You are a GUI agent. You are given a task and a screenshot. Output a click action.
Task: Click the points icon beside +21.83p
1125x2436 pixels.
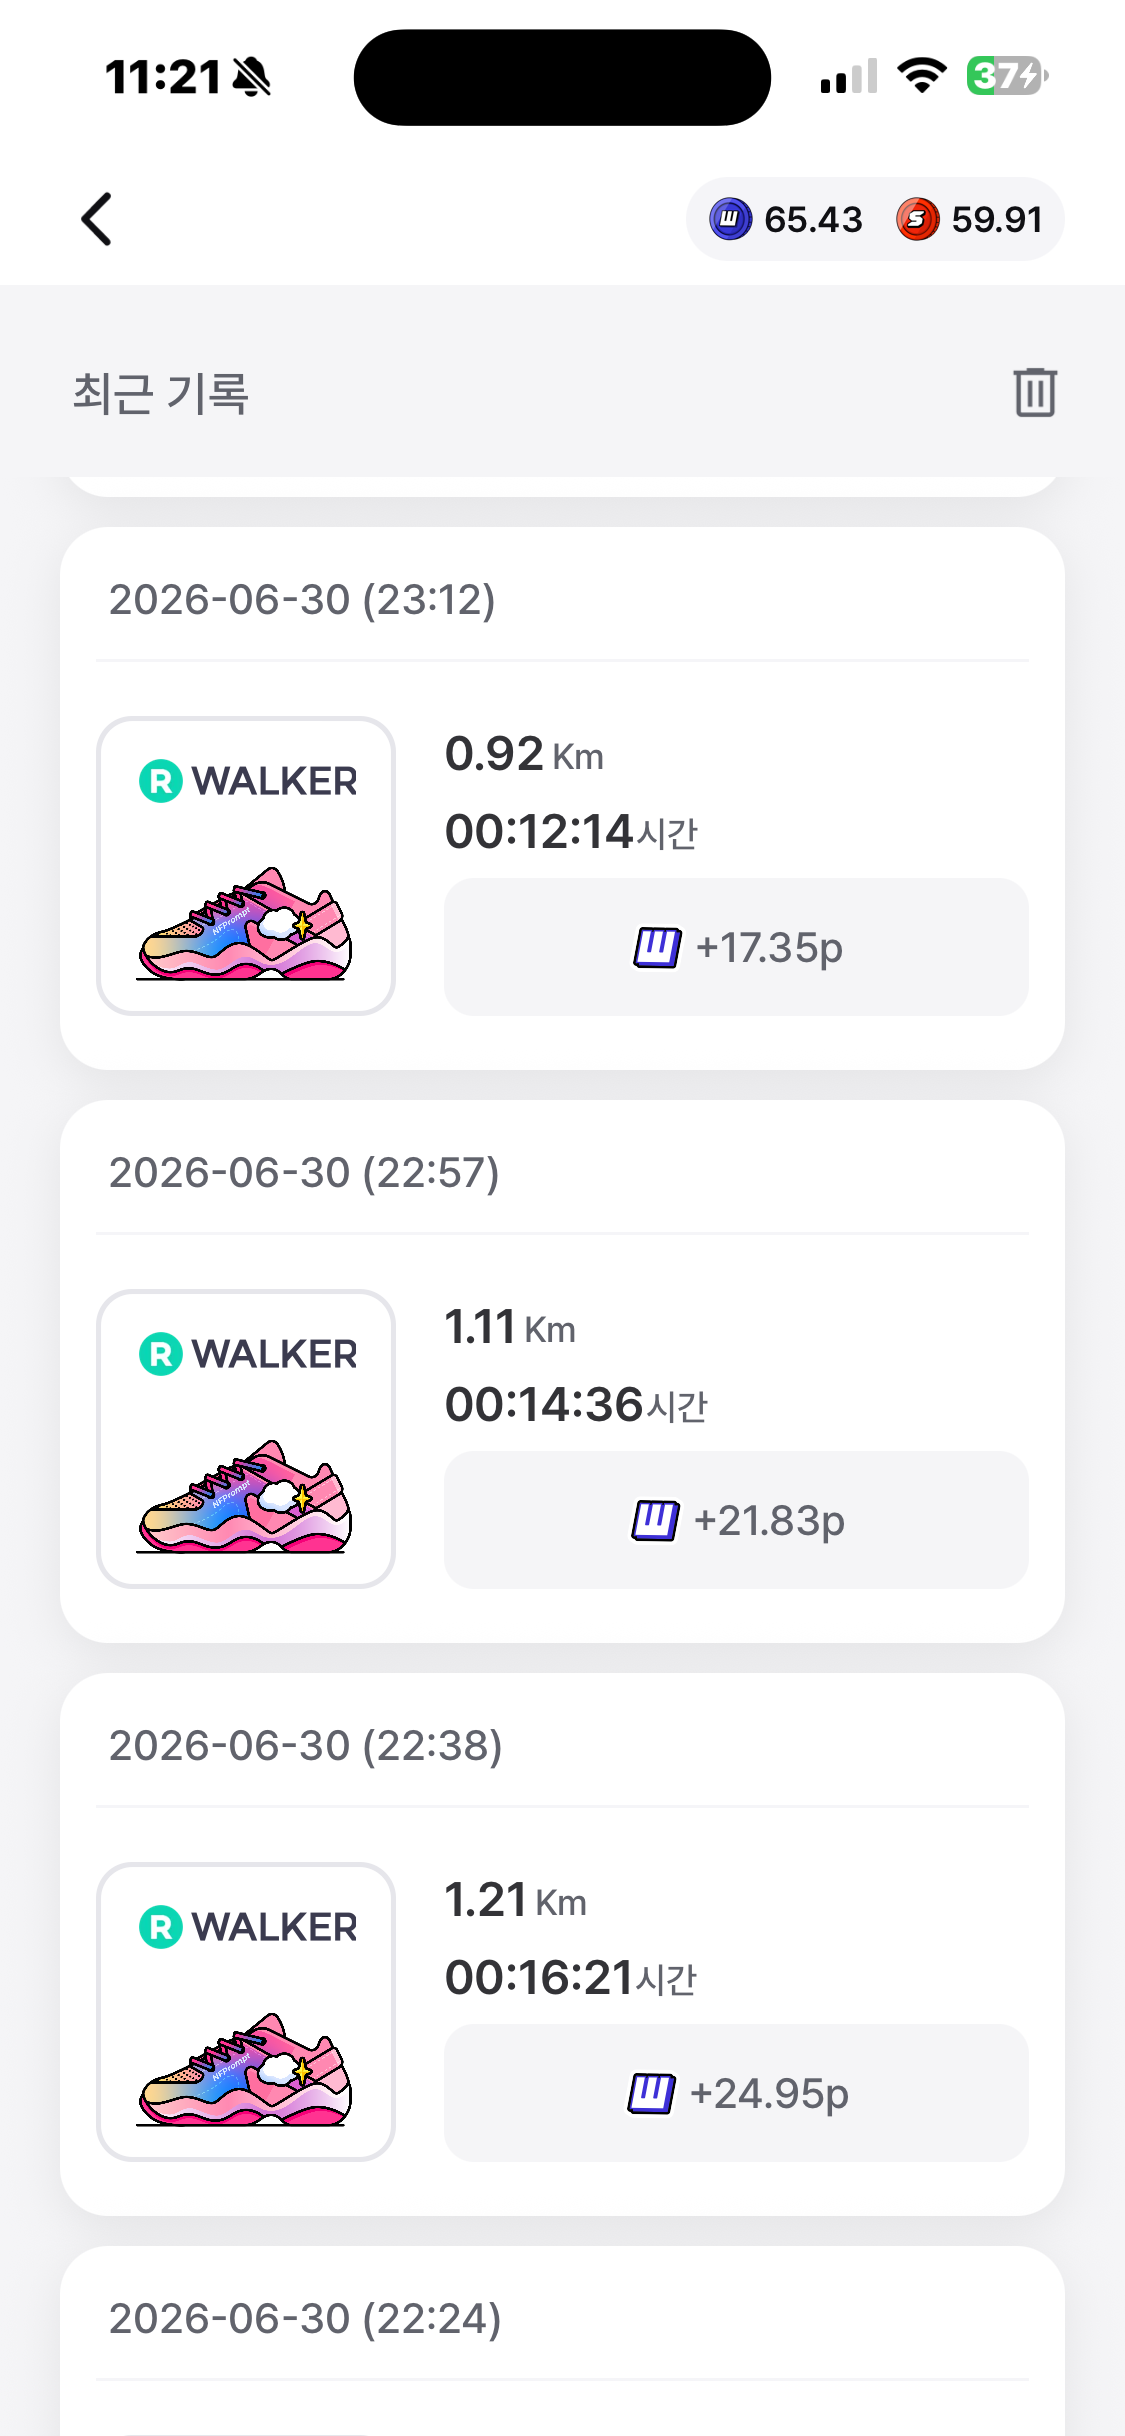tap(655, 1520)
